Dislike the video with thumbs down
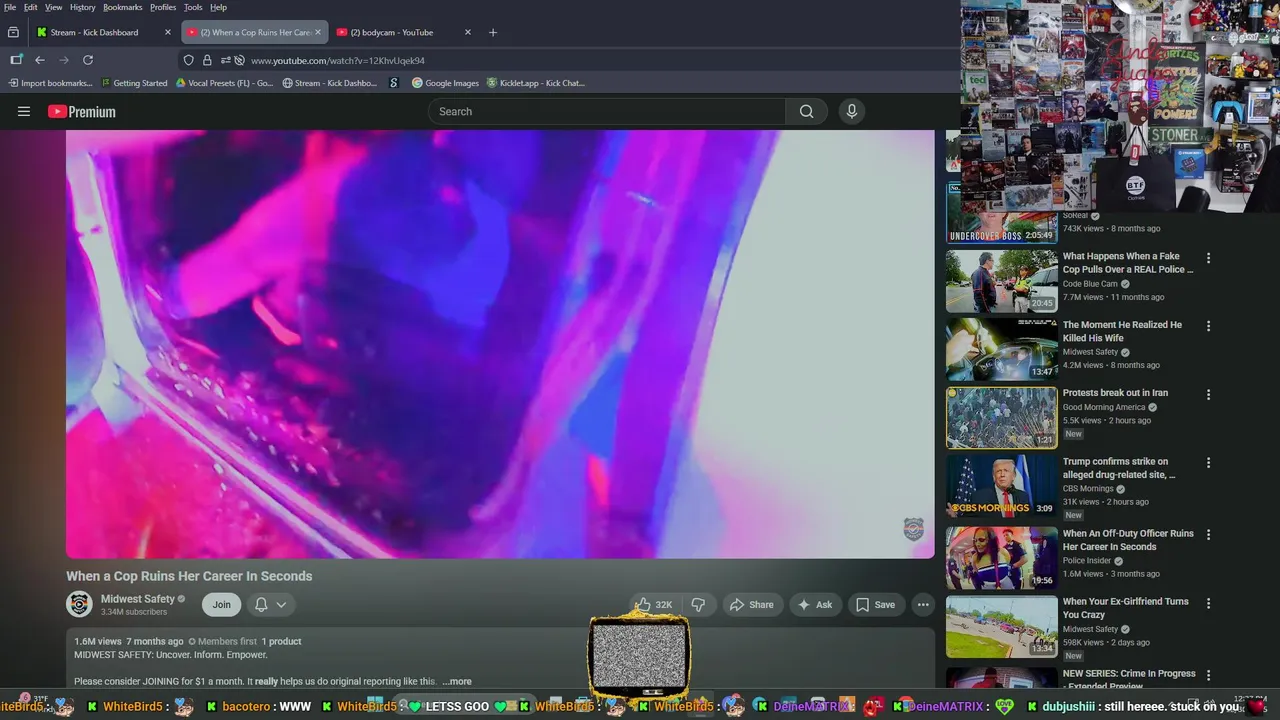Viewport: 1280px width, 720px height. [x=698, y=605]
